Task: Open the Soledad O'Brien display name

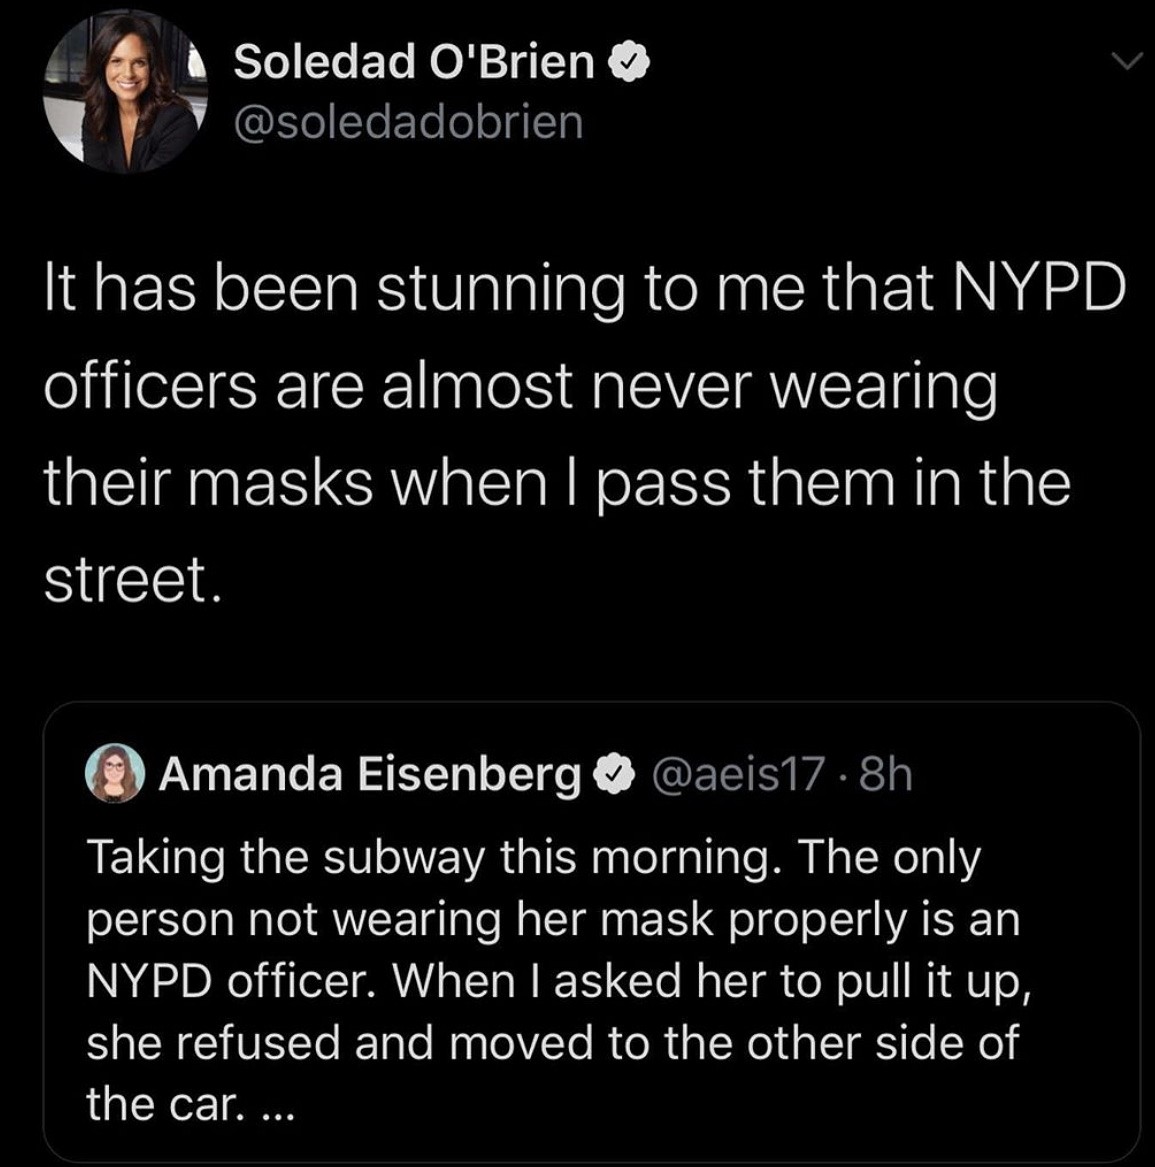Action: 414,63
